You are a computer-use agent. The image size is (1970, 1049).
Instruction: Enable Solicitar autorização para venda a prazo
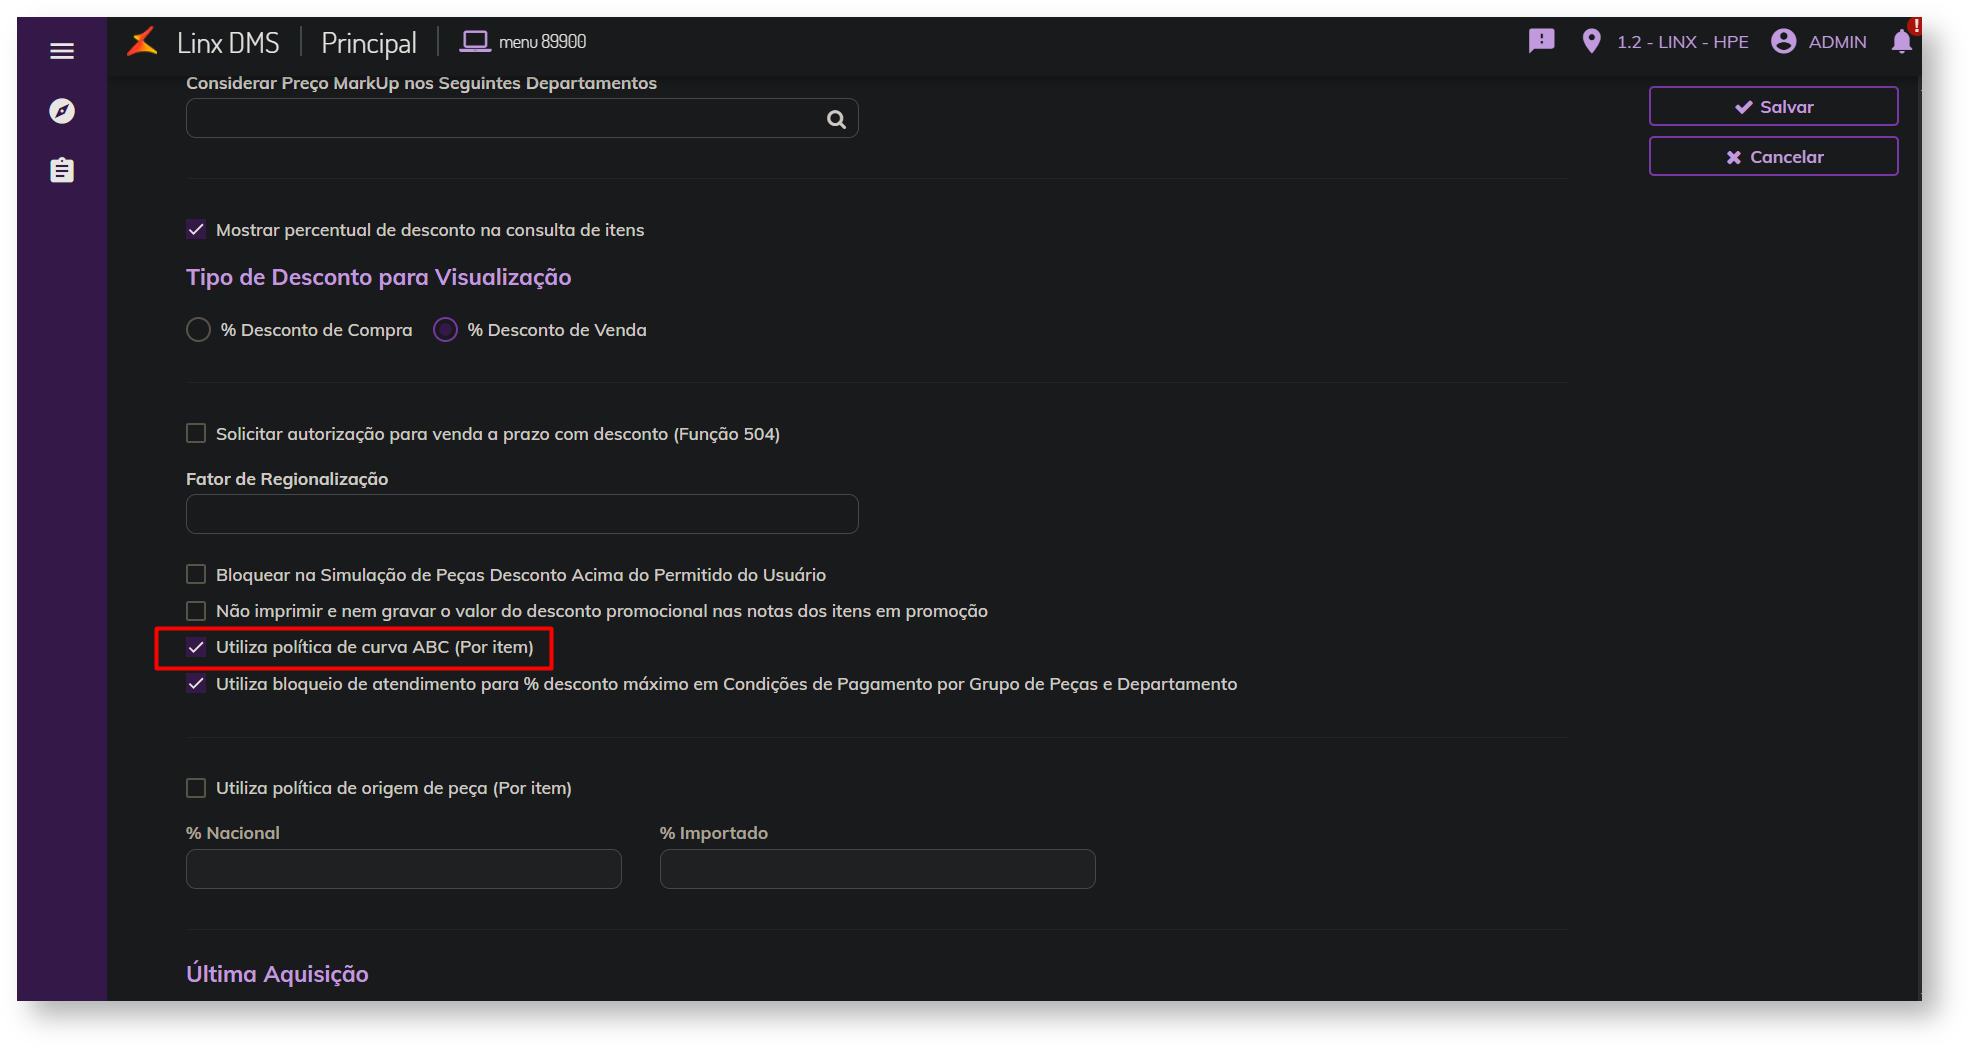point(196,433)
